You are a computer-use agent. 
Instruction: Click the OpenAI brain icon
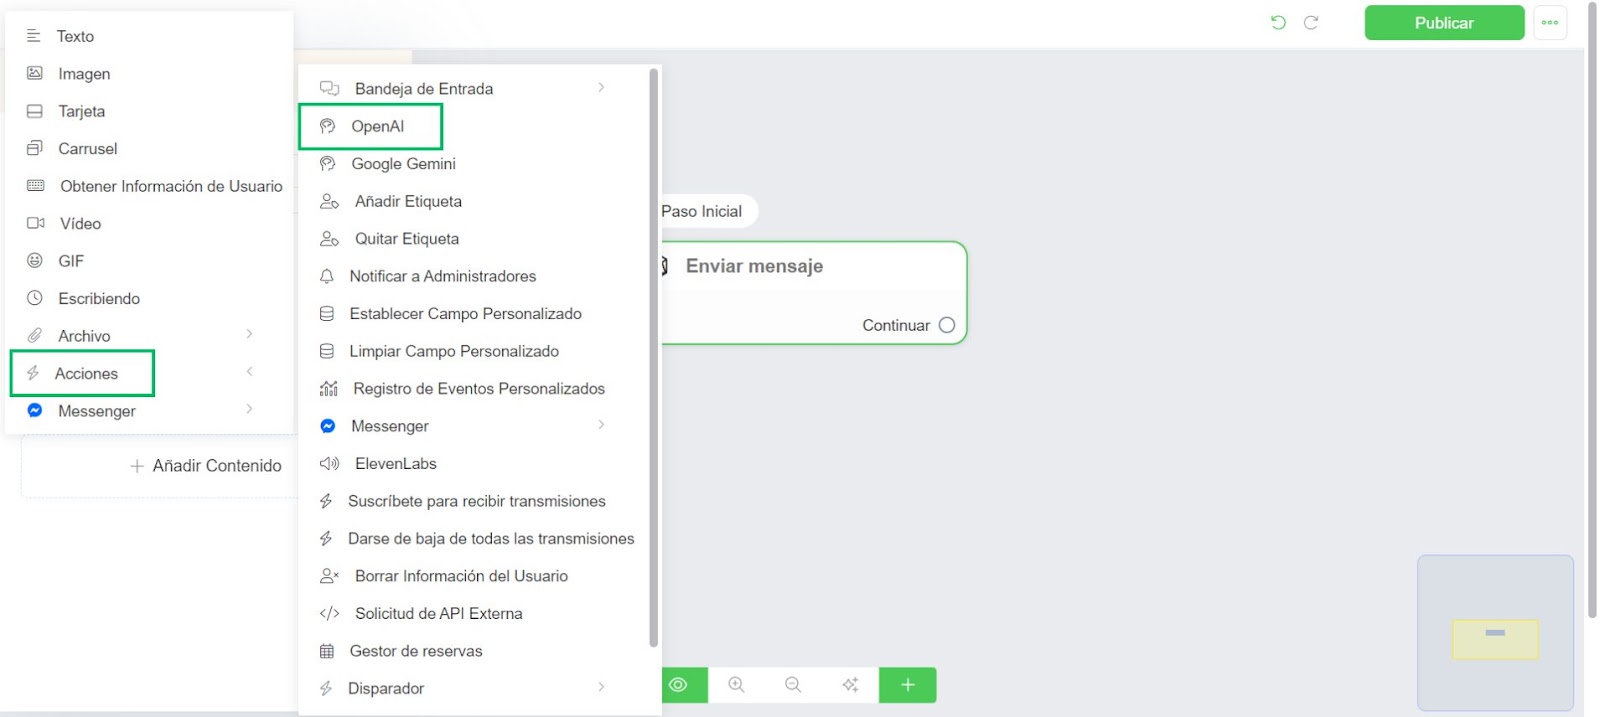pos(327,126)
